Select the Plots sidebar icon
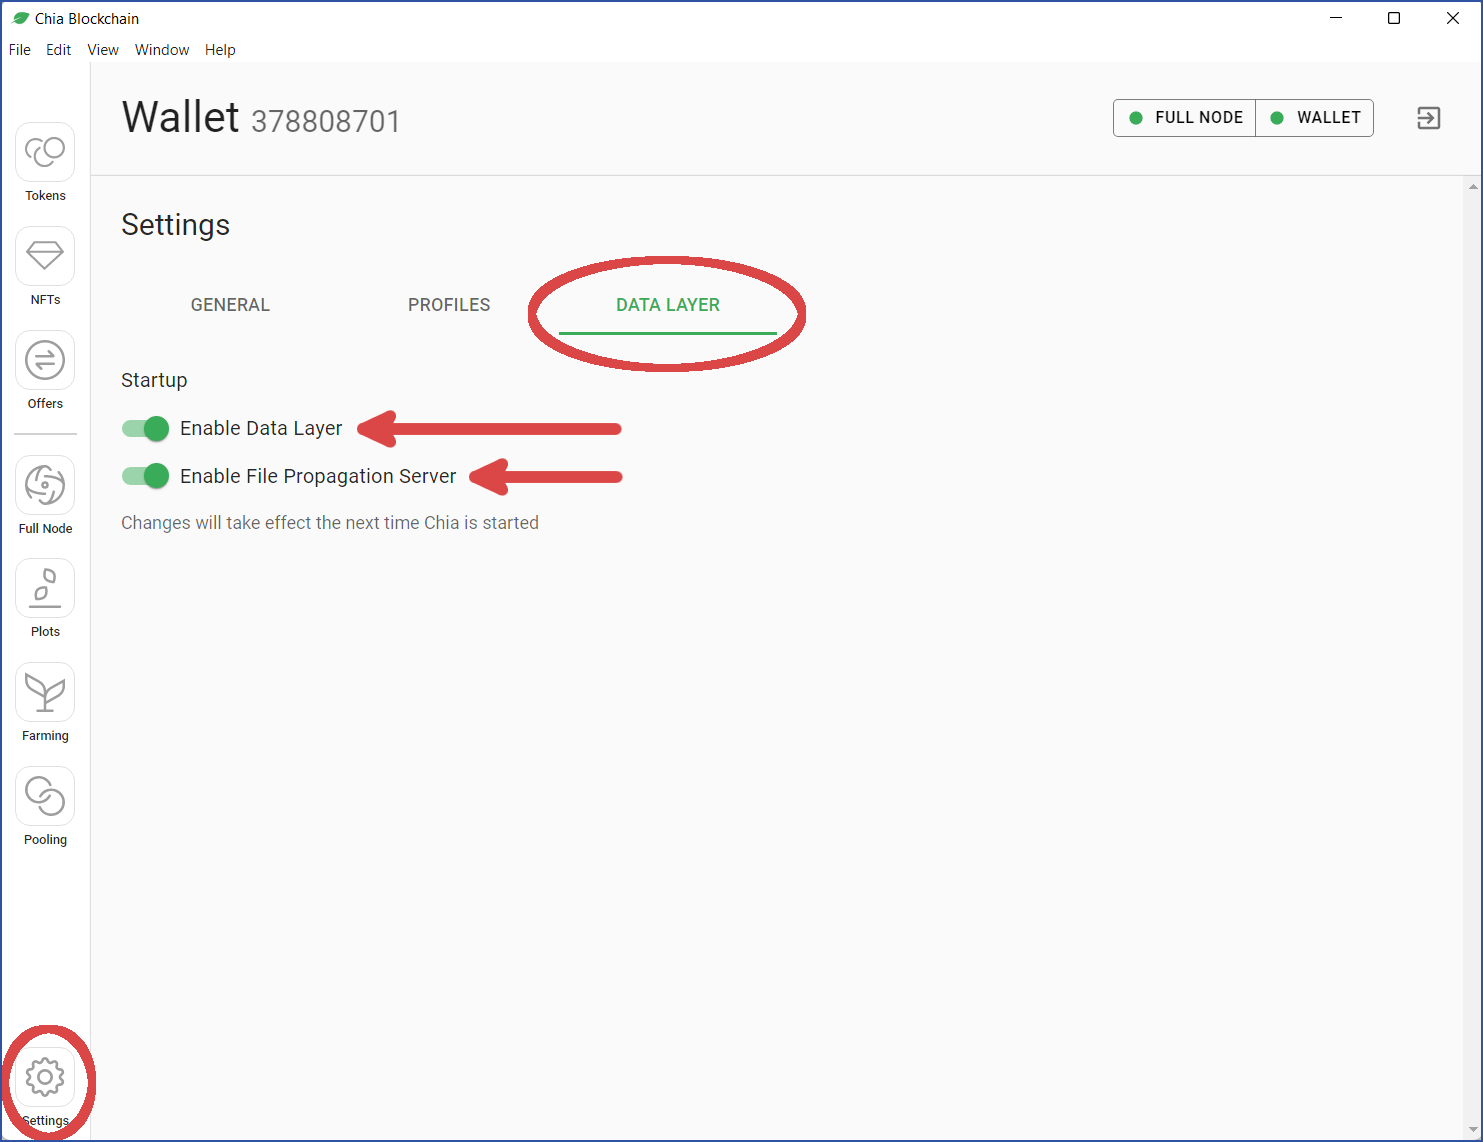This screenshot has width=1483, height=1142. tap(45, 588)
